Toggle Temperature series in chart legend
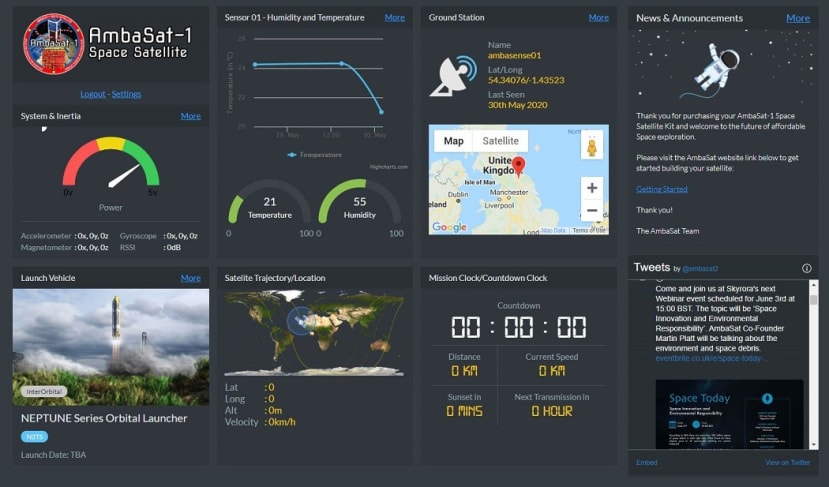Image resolution: width=829 pixels, height=487 pixels. pos(315,155)
